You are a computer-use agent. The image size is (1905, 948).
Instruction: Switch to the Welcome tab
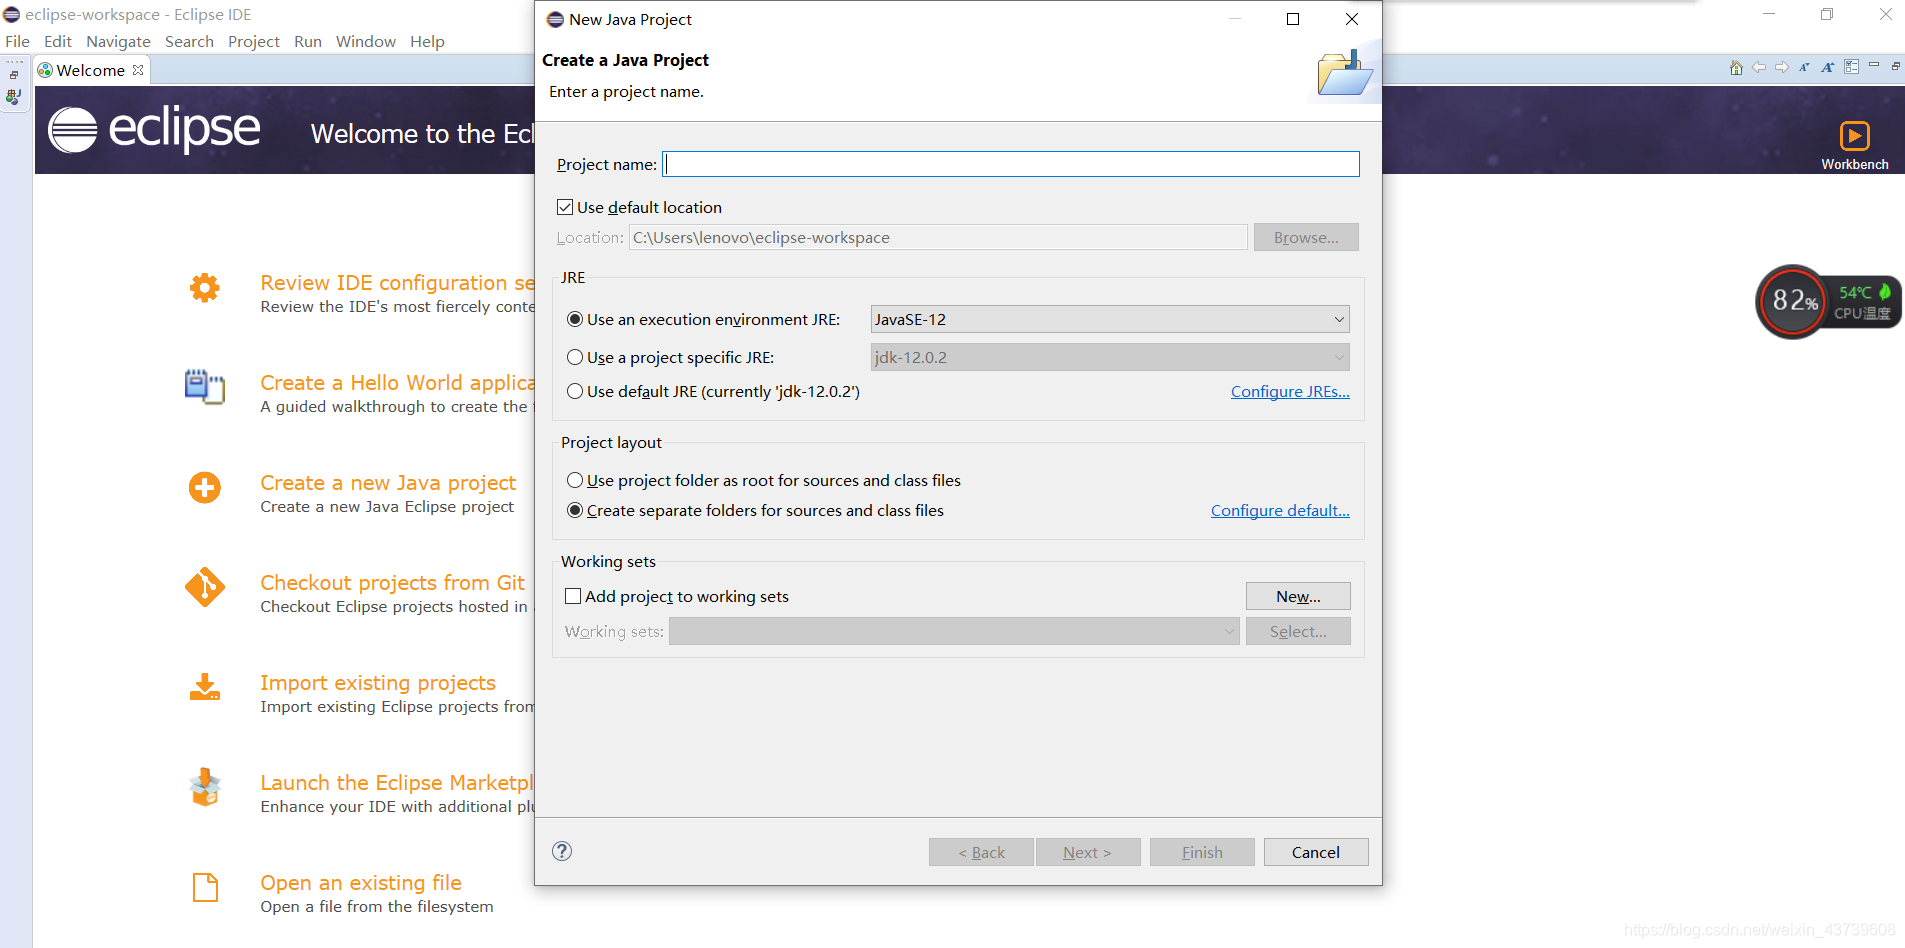pos(90,70)
